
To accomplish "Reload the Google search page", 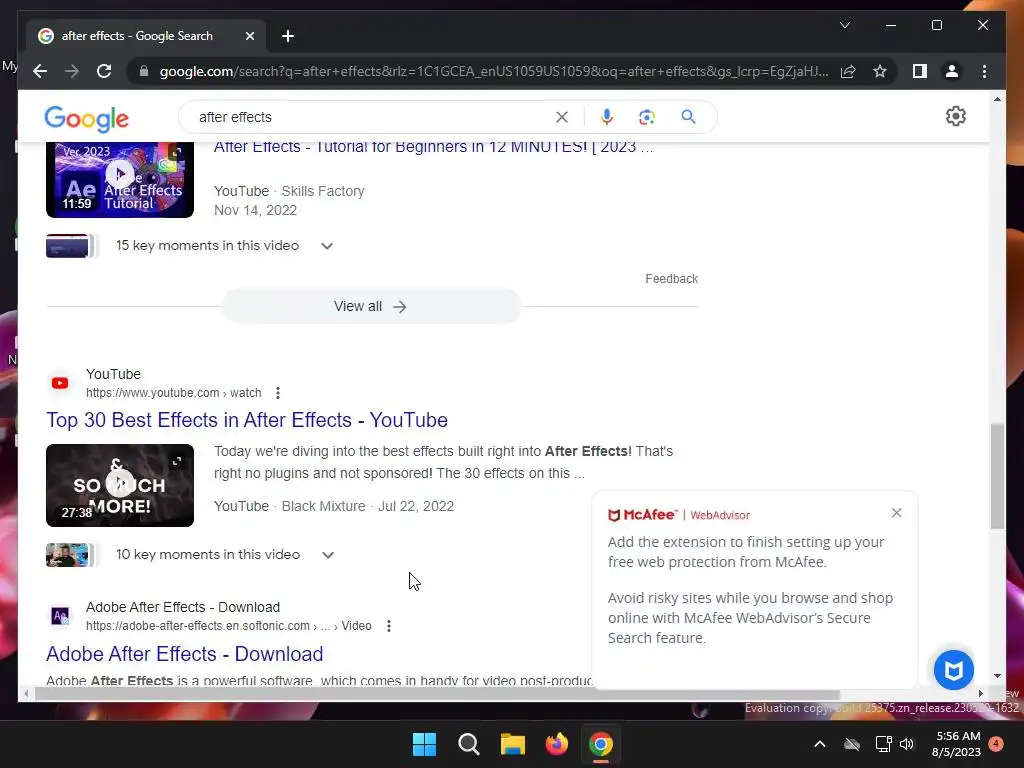I will [104, 71].
